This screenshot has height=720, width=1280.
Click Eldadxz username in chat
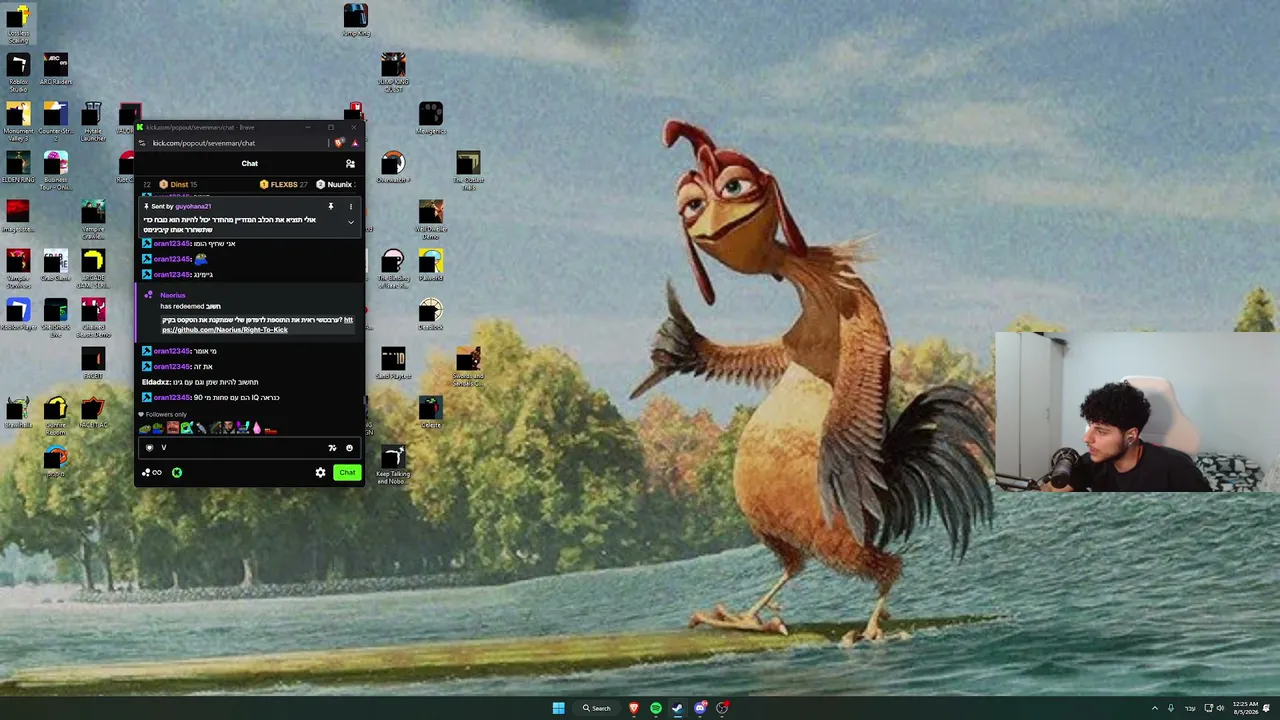(157, 382)
